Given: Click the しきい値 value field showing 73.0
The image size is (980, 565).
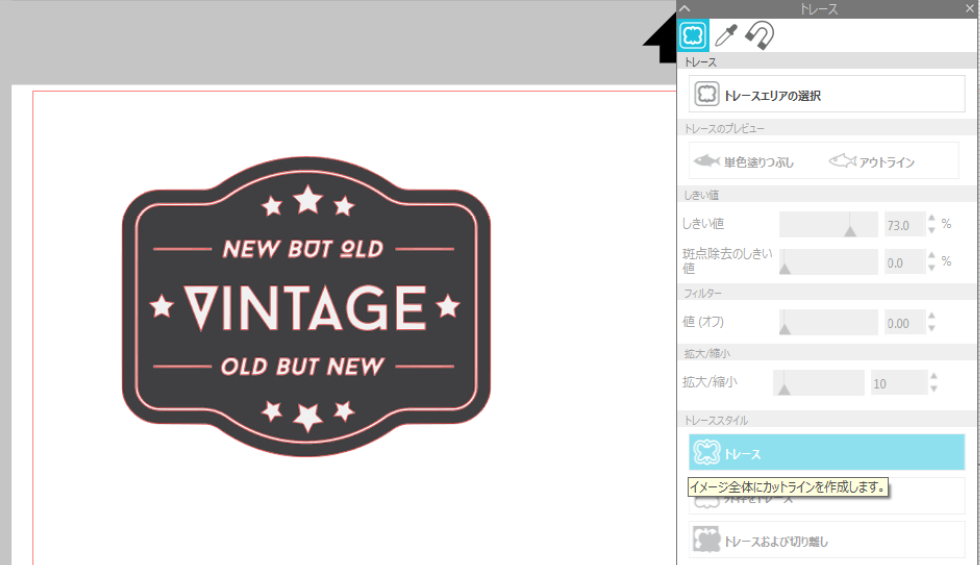Looking at the screenshot, I should 904,225.
